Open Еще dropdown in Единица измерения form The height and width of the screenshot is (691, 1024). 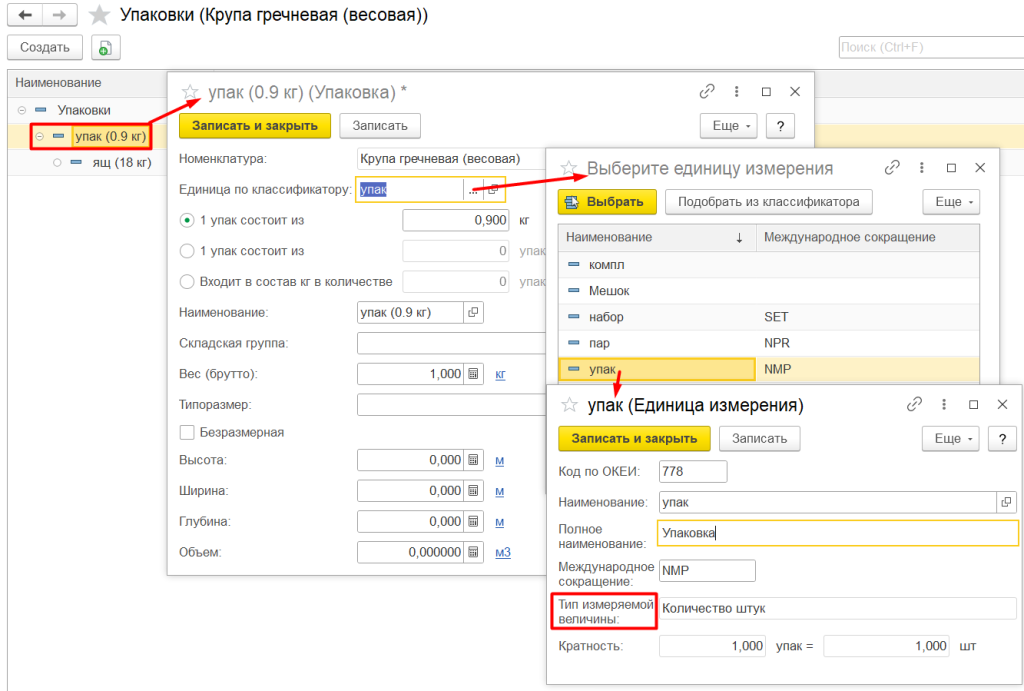click(x=951, y=439)
